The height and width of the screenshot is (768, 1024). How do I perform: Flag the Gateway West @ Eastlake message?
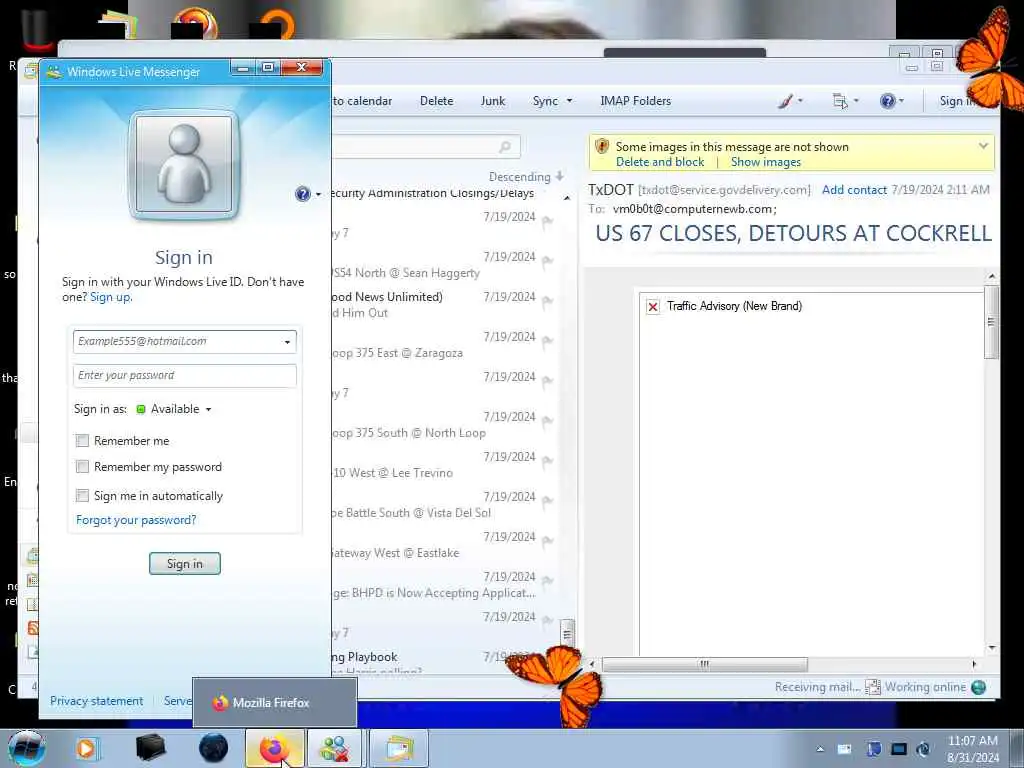[547, 541]
